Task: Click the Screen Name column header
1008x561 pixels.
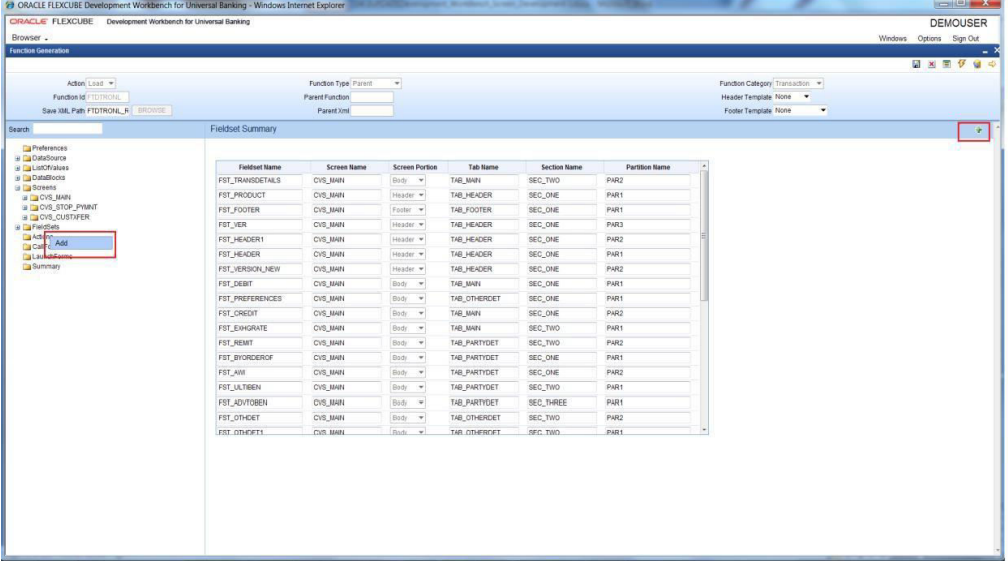Action: click(346, 167)
